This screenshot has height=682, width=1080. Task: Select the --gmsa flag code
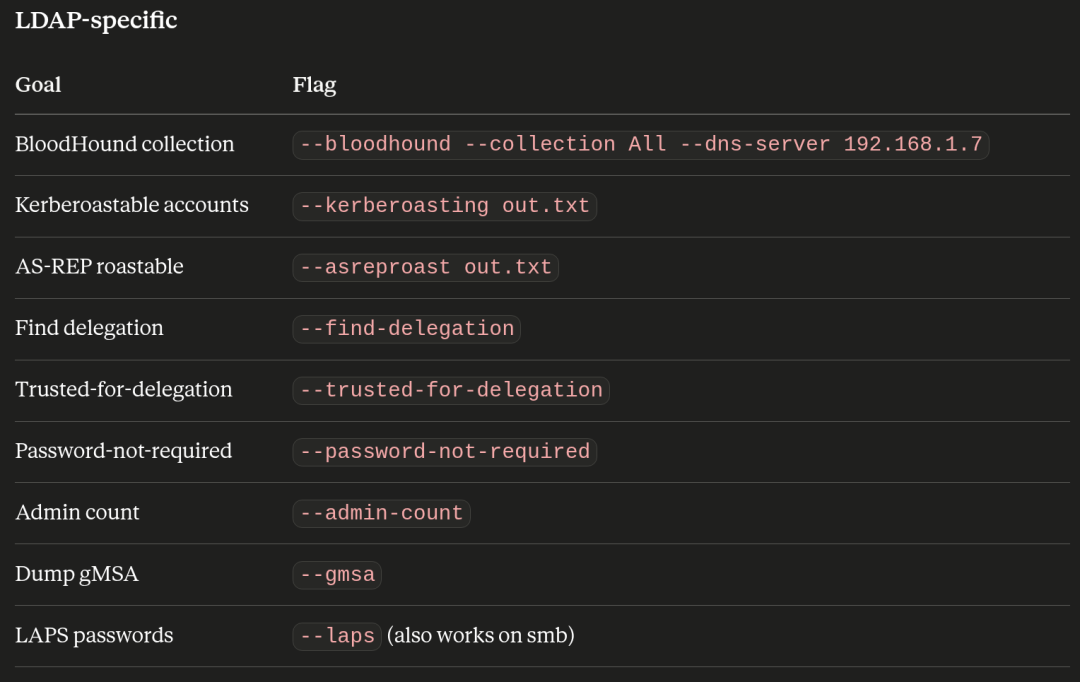pyautogui.click(x=337, y=575)
